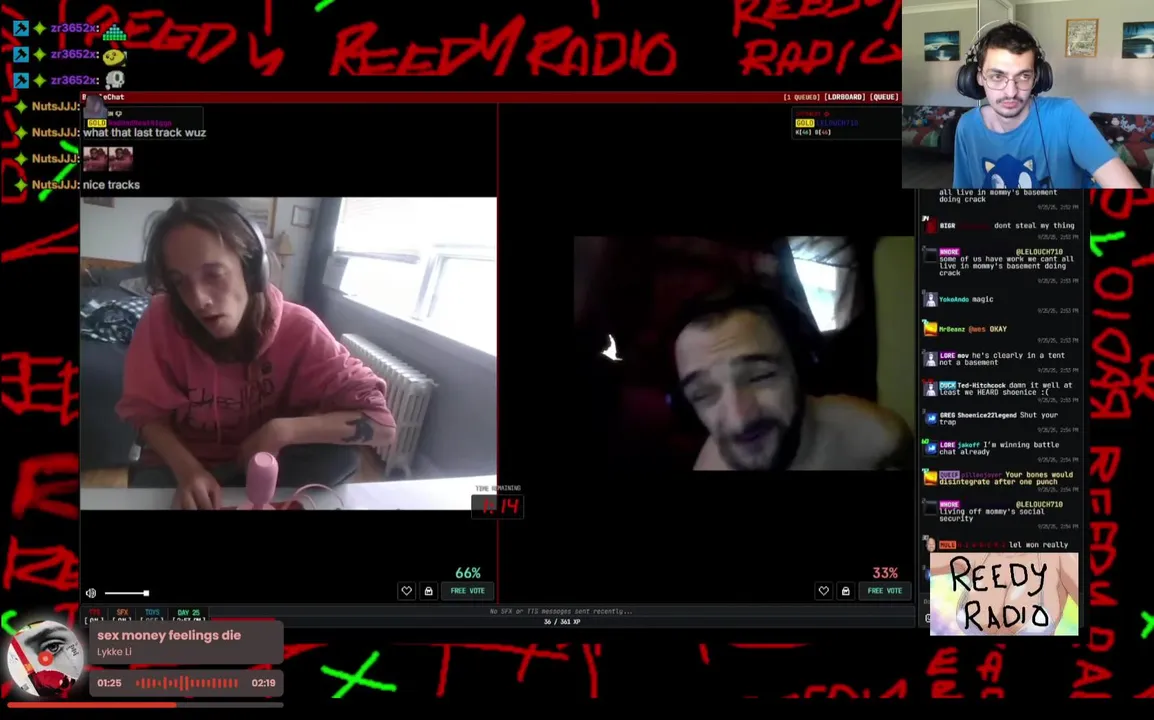Click the BIGR dont steal my thing message
This screenshot has width=1154, height=720.
point(1000,226)
